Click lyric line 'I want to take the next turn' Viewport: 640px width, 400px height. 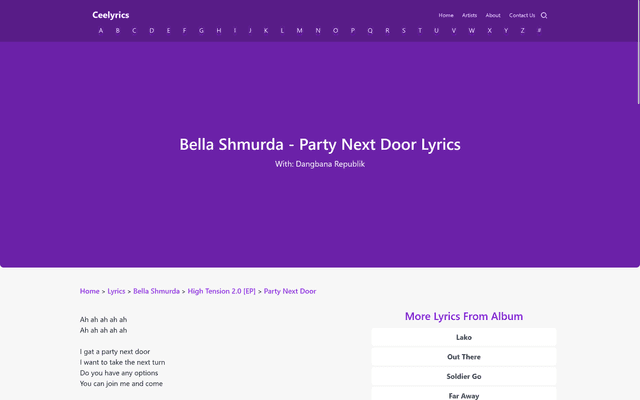pyautogui.click(x=122, y=362)
